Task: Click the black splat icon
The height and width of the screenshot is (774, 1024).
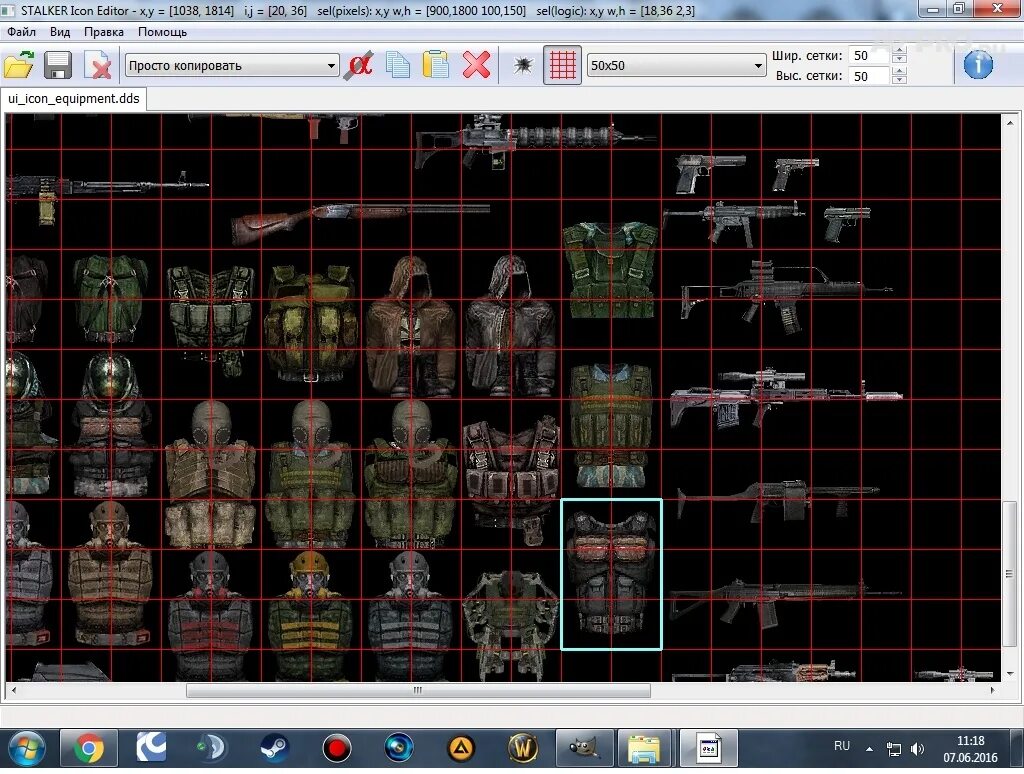Action: [523, 65]
